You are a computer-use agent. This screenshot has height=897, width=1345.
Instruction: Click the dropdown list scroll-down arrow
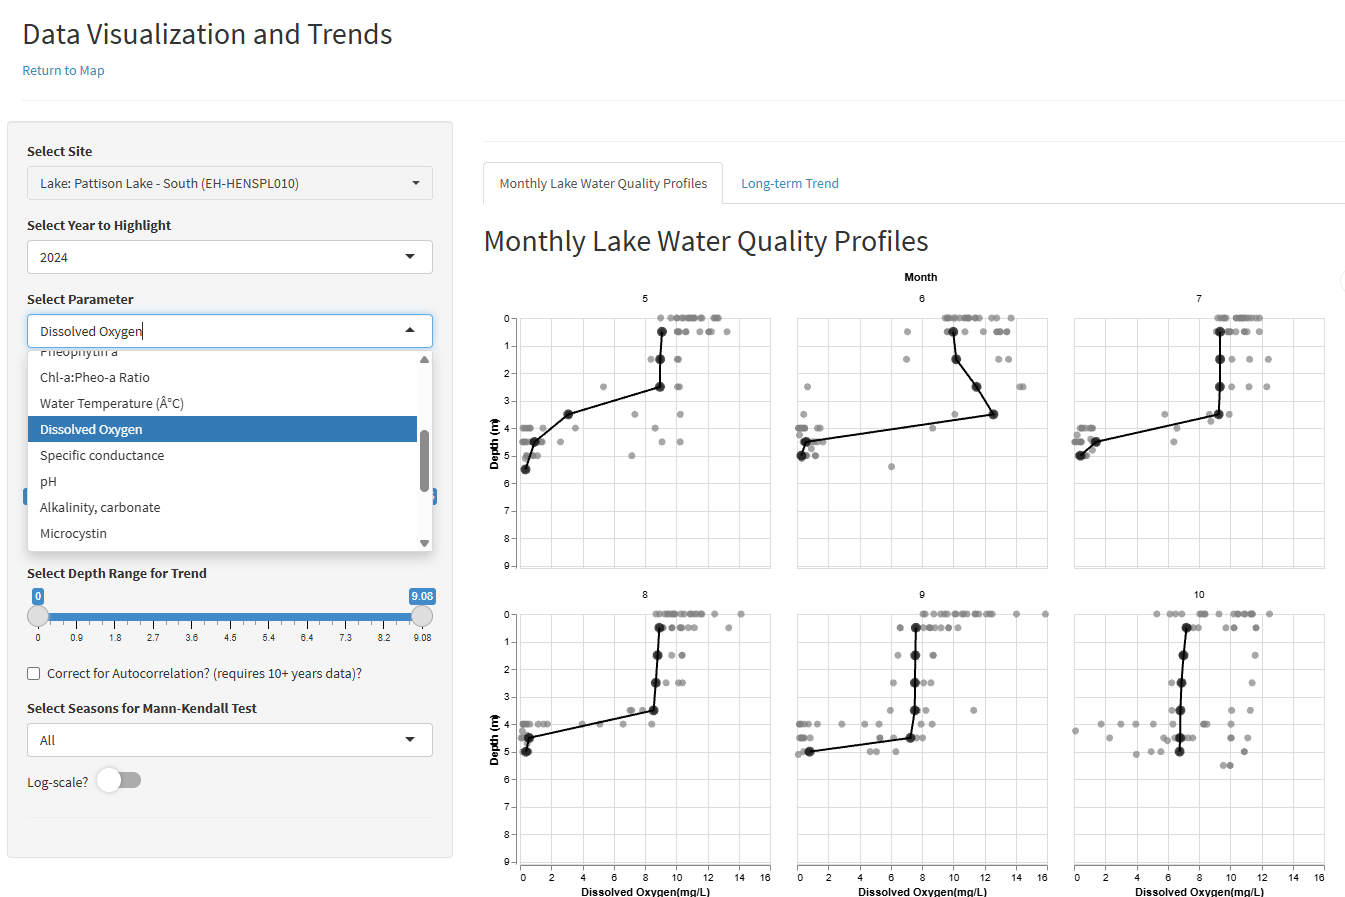(425, 543)
